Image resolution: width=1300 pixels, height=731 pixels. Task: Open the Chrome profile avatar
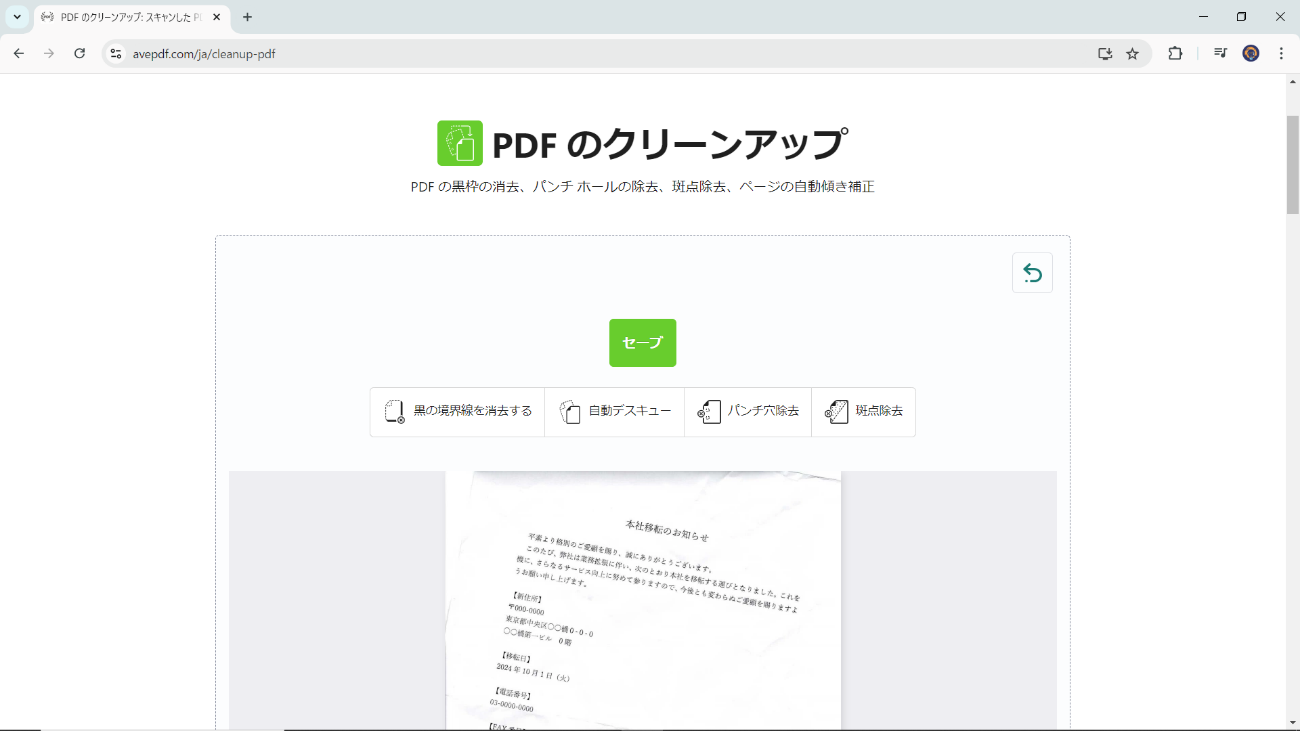(1251, 54)
